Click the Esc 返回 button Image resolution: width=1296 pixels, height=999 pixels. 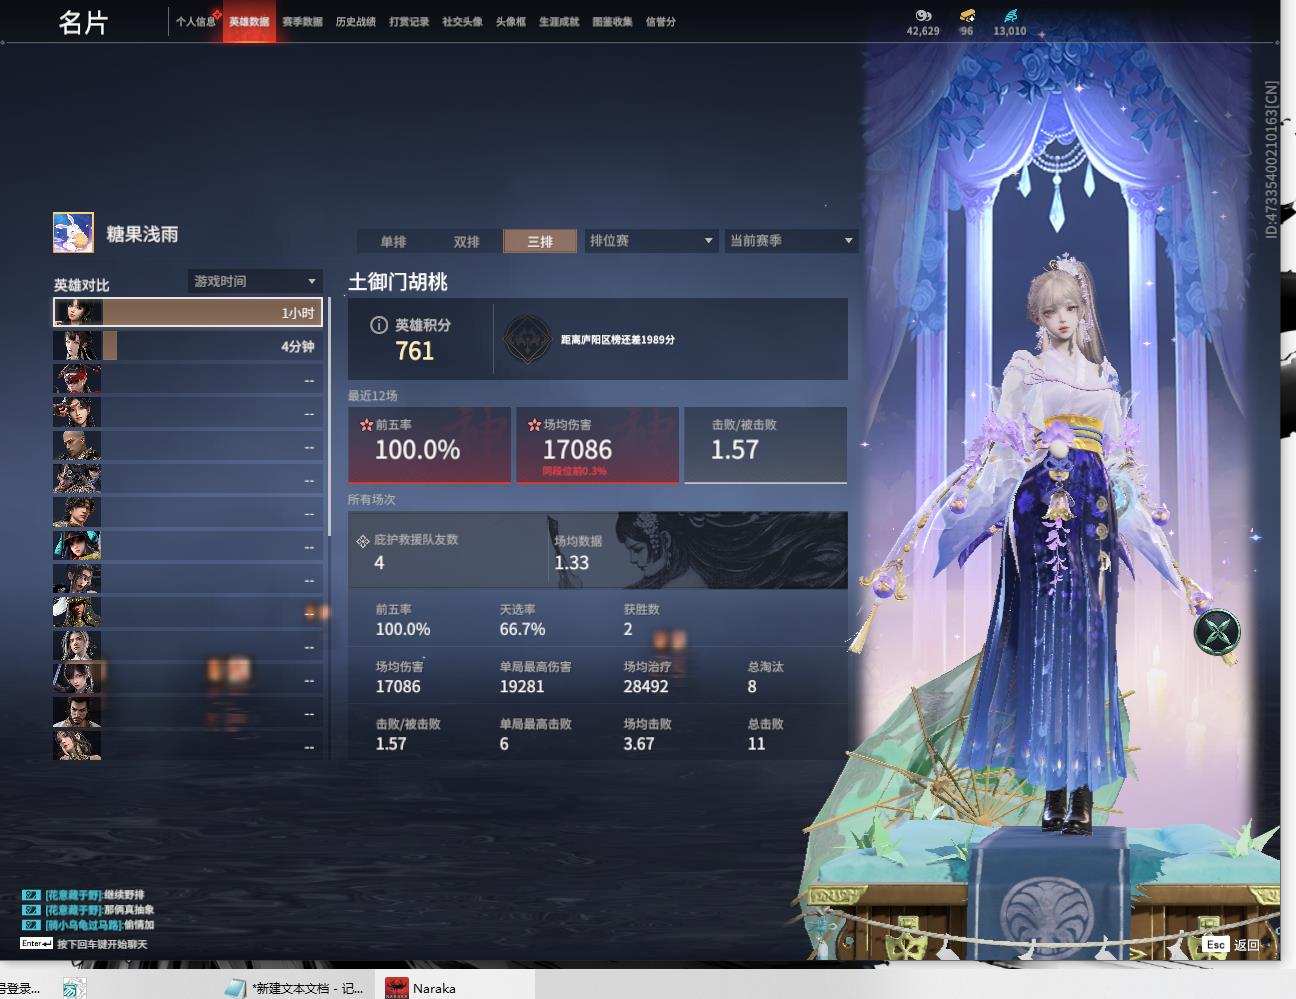pyautogui.click(x=1232, y=944)
